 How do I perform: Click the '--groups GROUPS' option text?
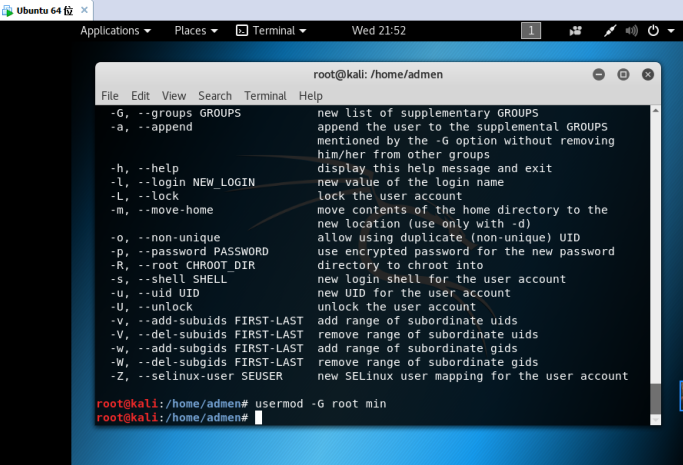189,113
